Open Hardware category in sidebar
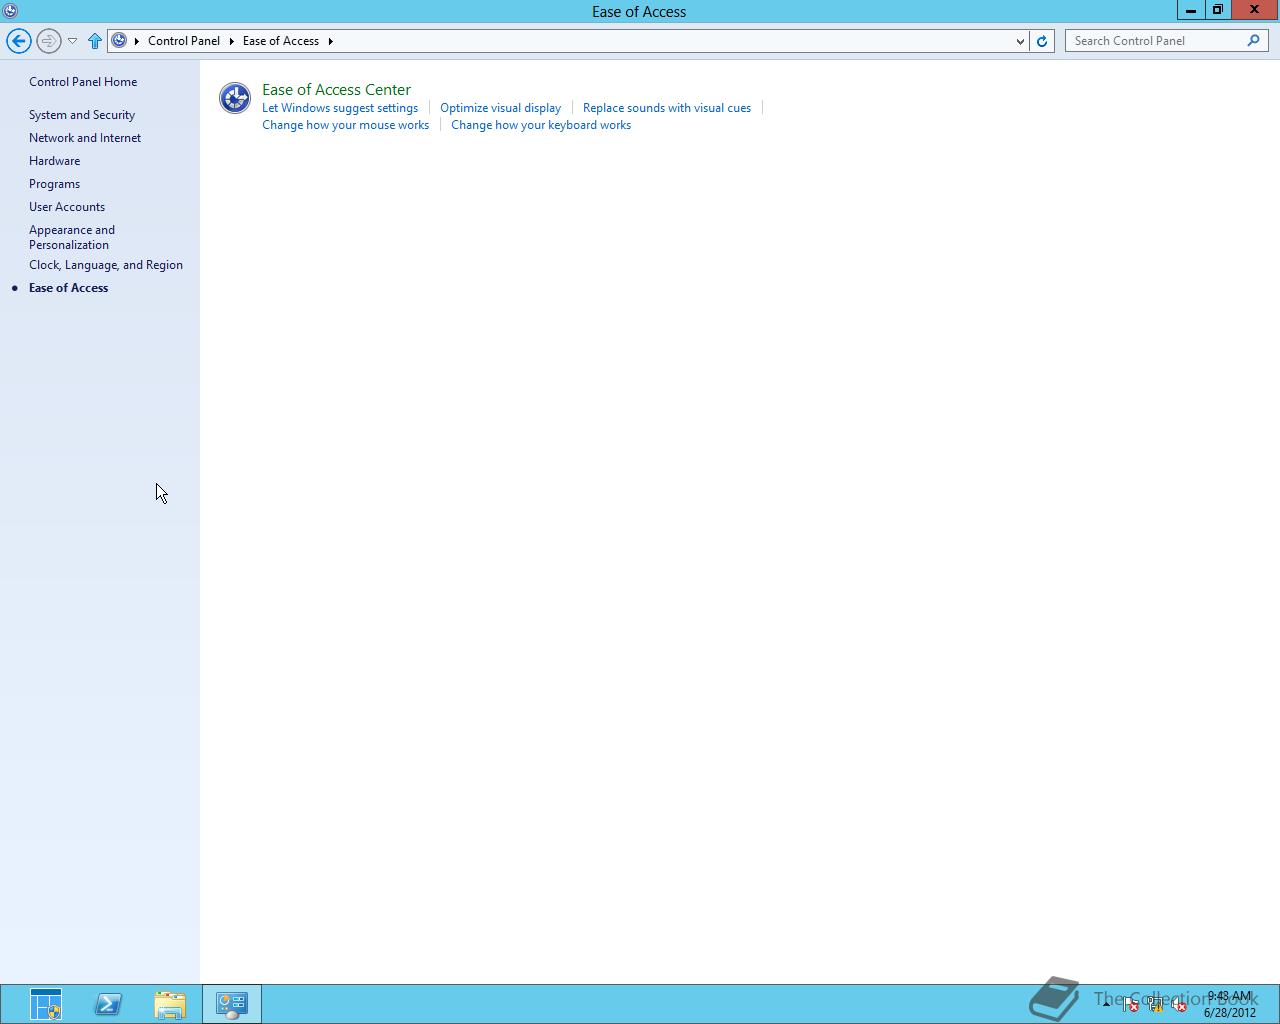The height and width of the screenshot is (1024, 1280). (x=54, y=161)
